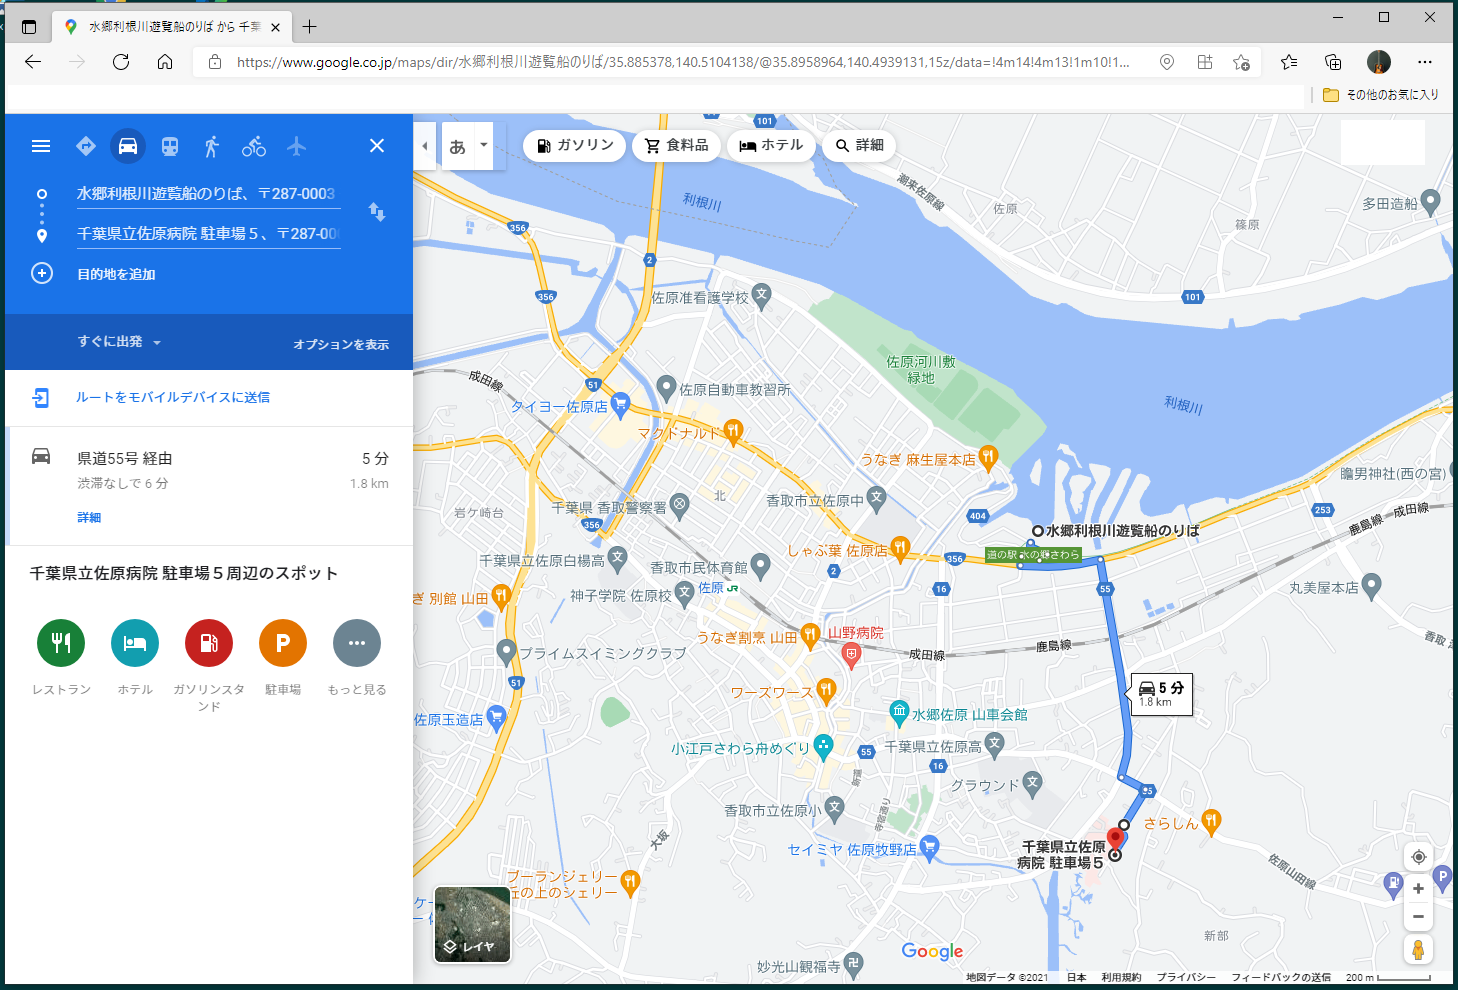Open その他のお気に入り favorites folder
This screenshot has height=990, width=1458.
[x=1381, y=95]
